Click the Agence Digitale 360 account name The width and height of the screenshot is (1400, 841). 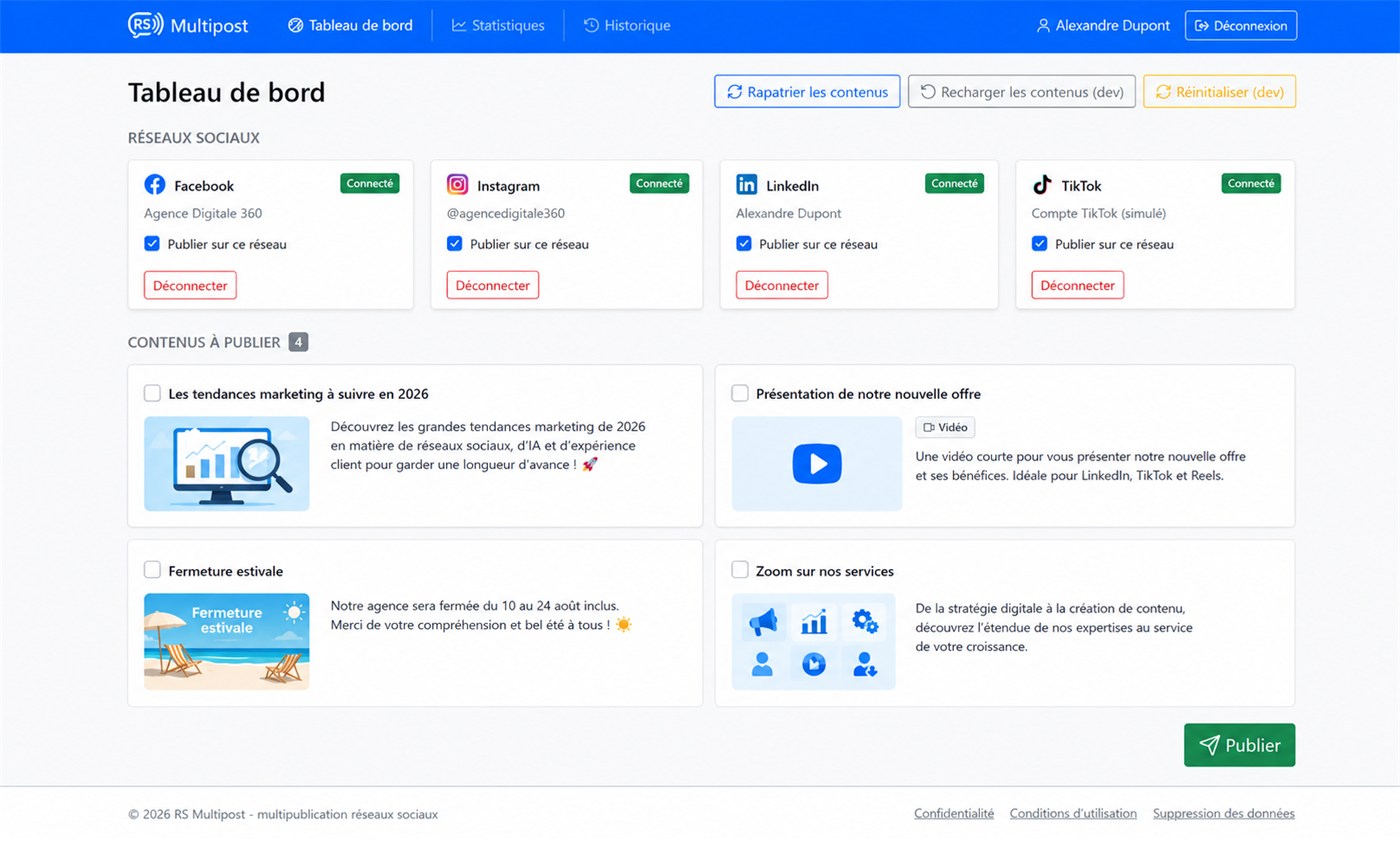[x=203, y=213]
